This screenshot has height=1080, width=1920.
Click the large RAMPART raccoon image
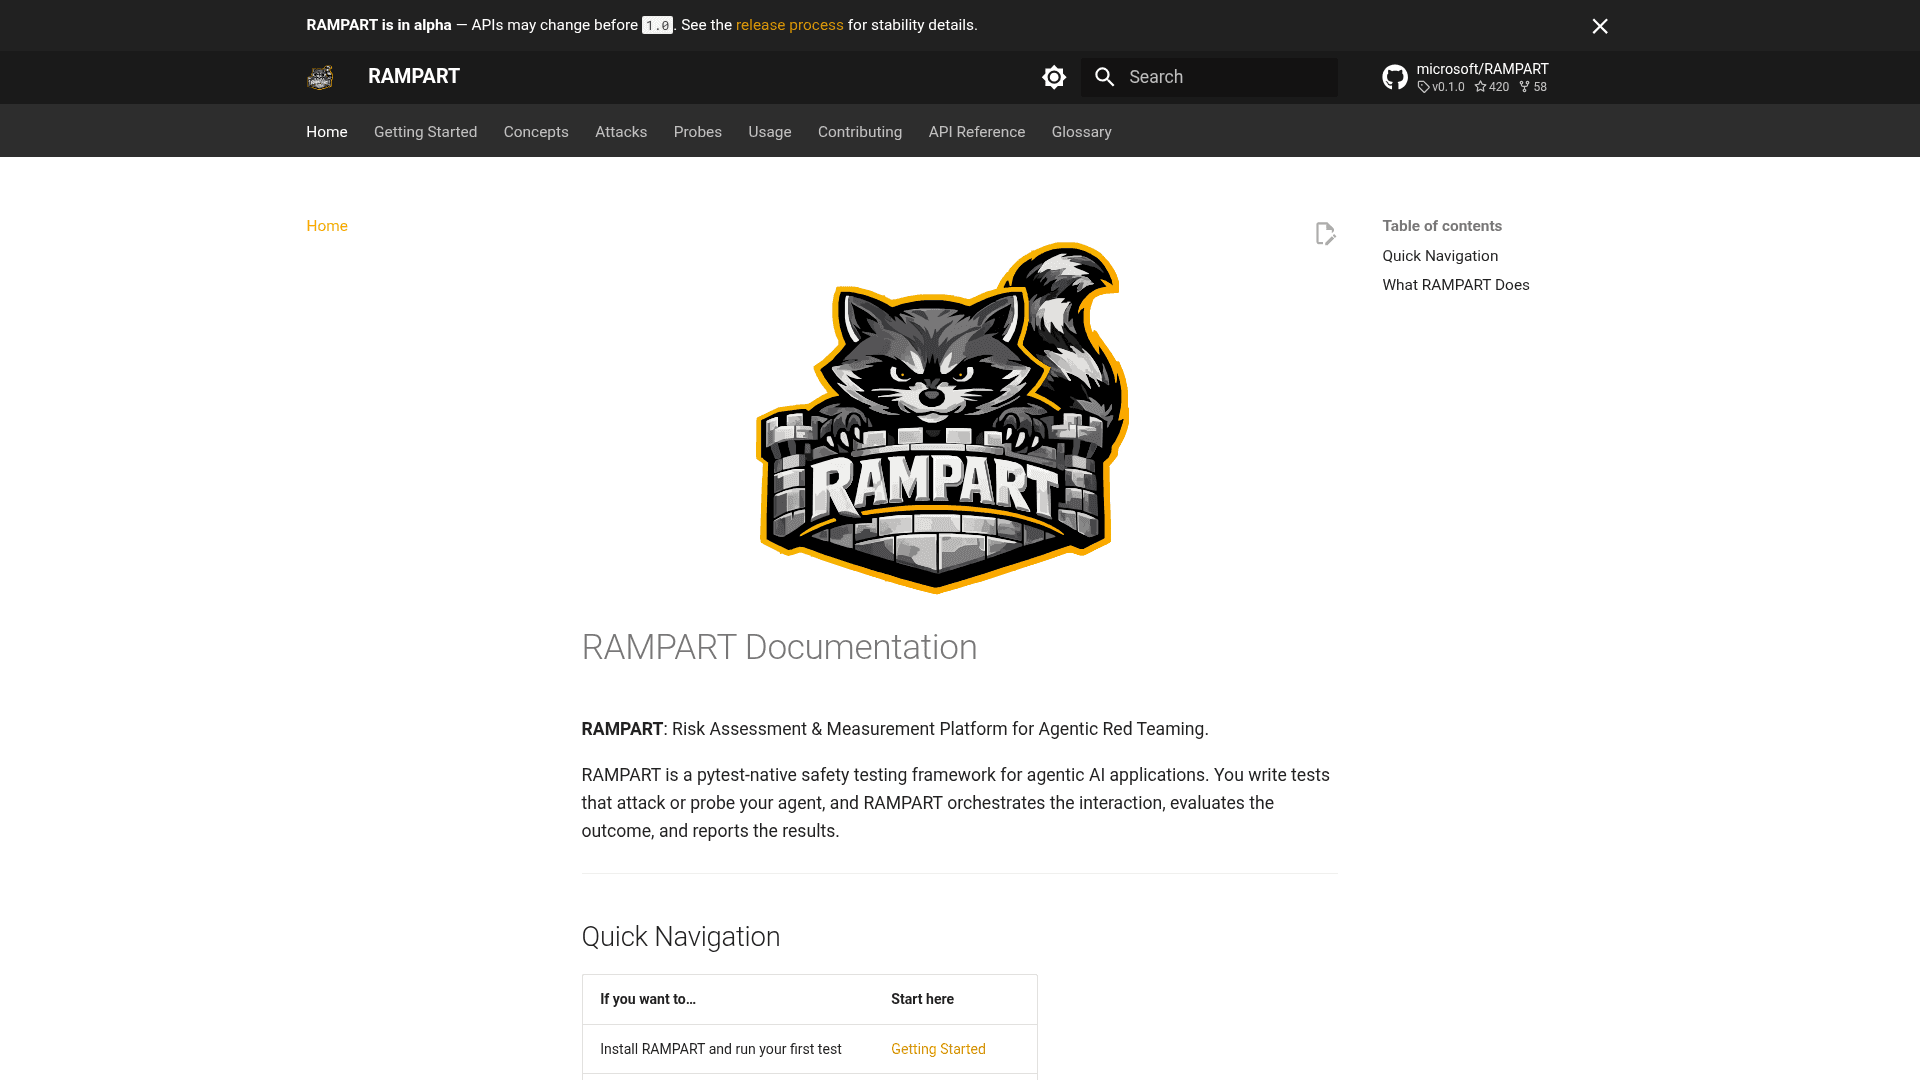coord(941,418)
